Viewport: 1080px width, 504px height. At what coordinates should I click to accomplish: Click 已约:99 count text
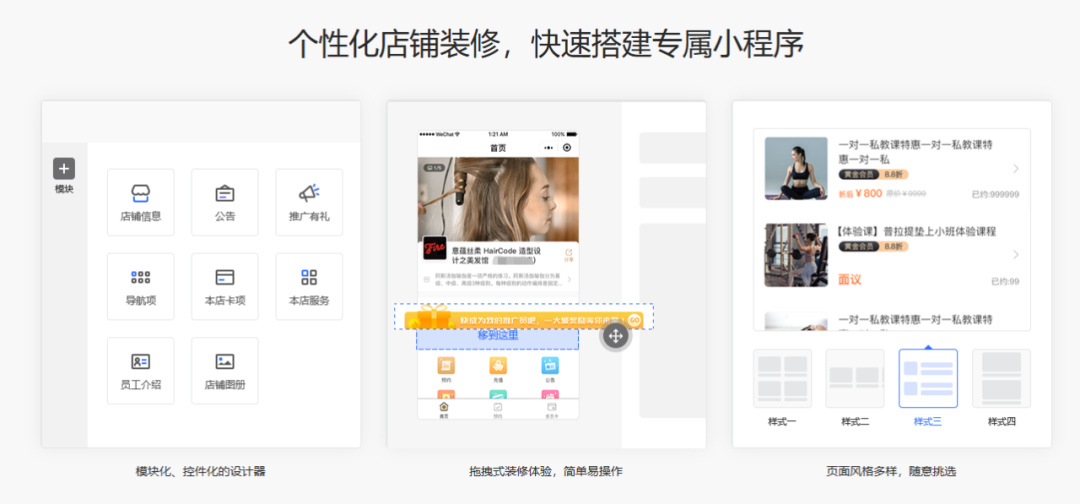click(x=1006, y=282)
